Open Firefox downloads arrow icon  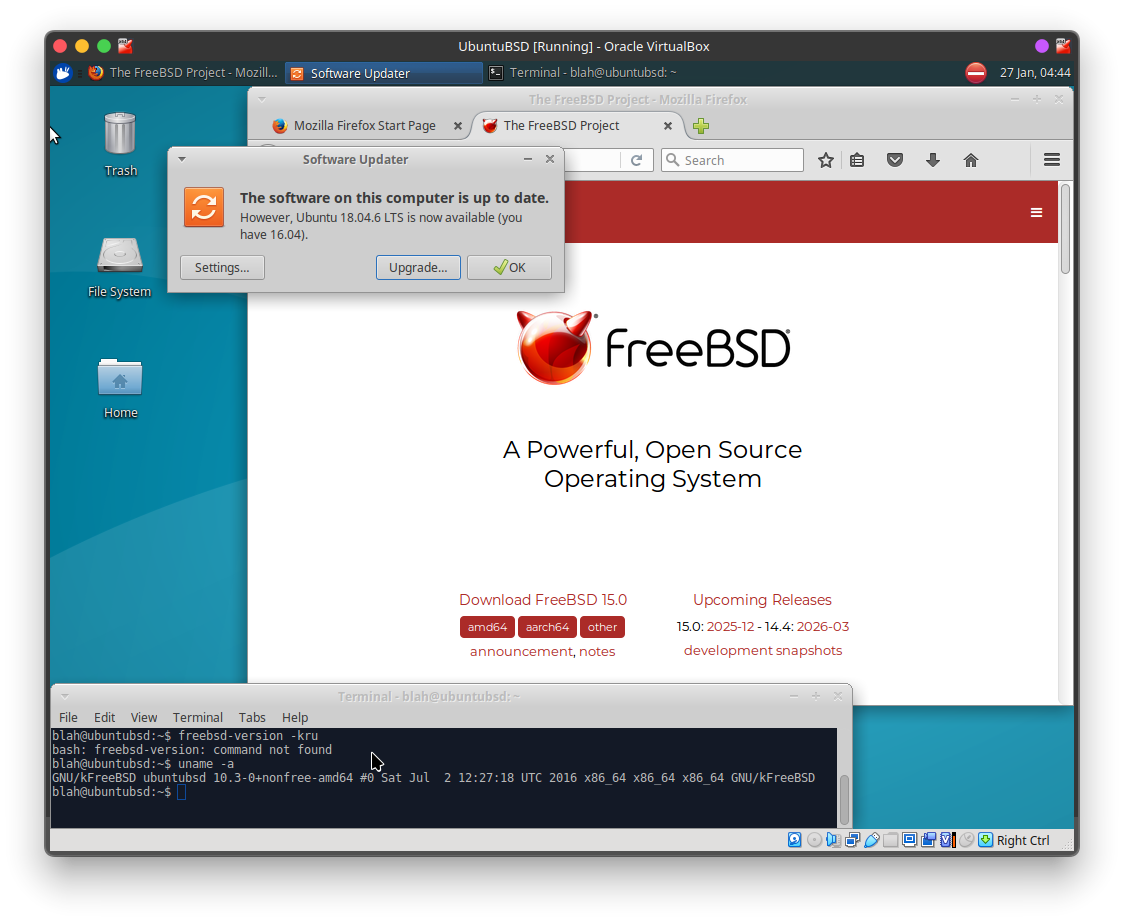(933, 160)
